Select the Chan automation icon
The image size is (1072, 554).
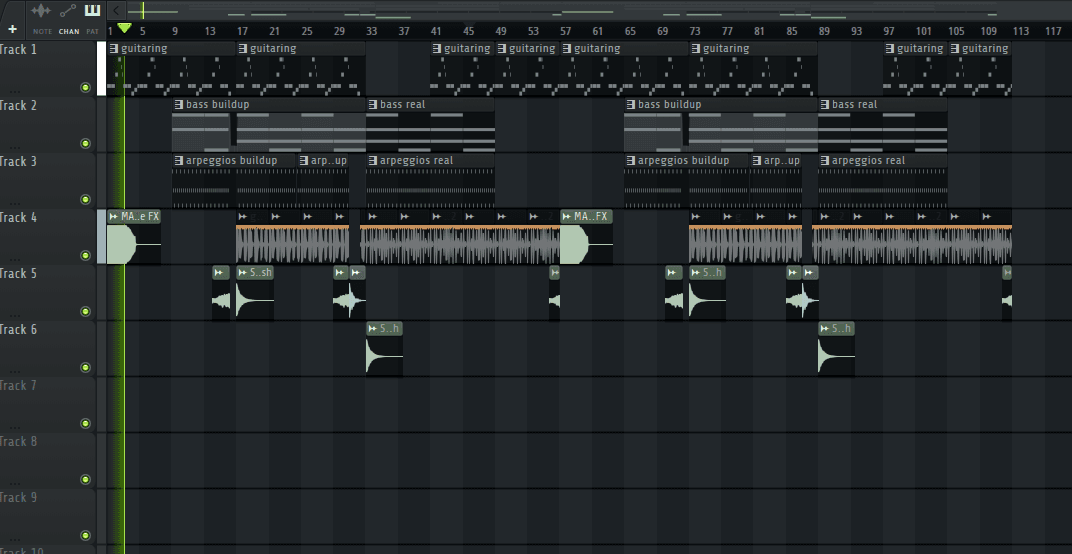coord(68,12)
